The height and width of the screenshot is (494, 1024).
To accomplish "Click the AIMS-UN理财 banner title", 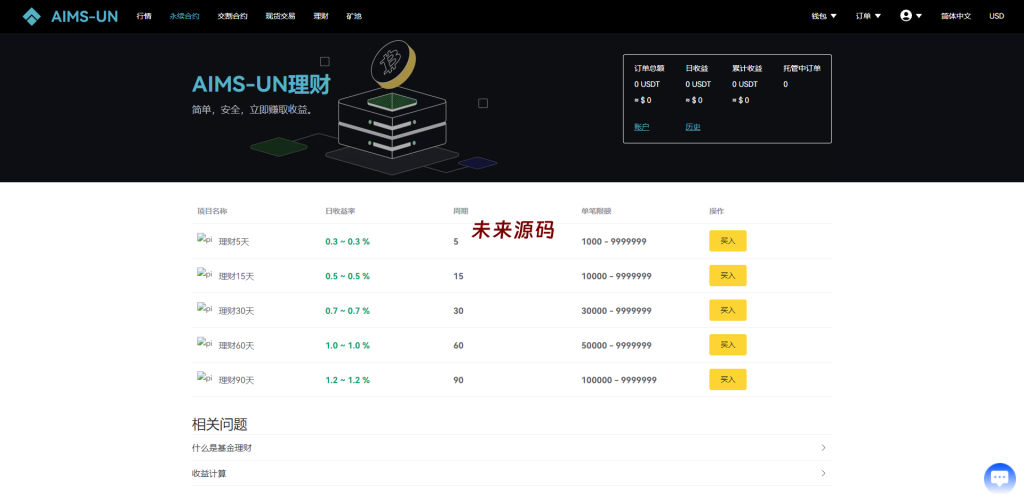I will (261, 85).
